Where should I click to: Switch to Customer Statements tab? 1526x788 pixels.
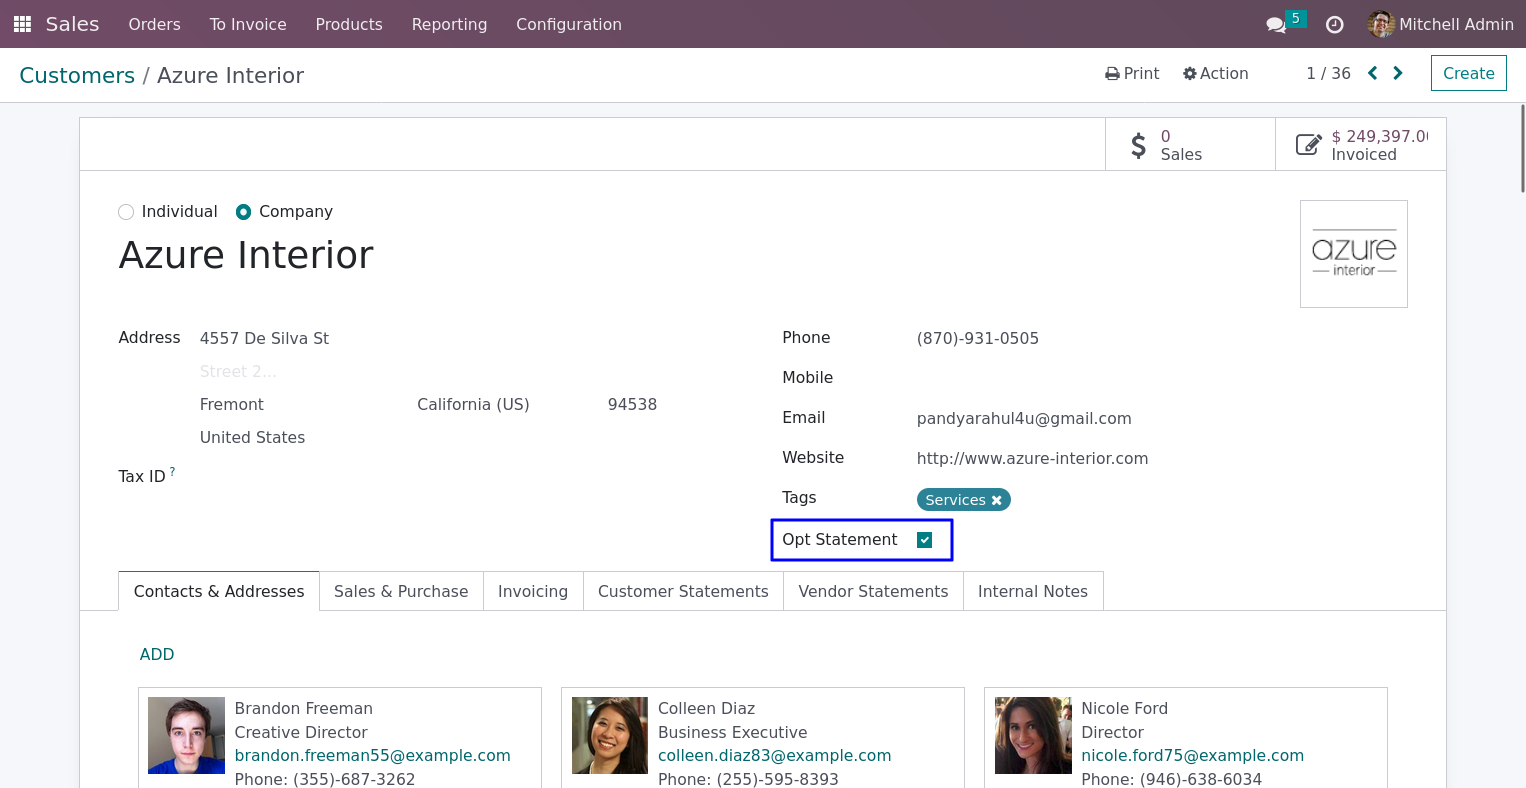[x=683, y=591]
